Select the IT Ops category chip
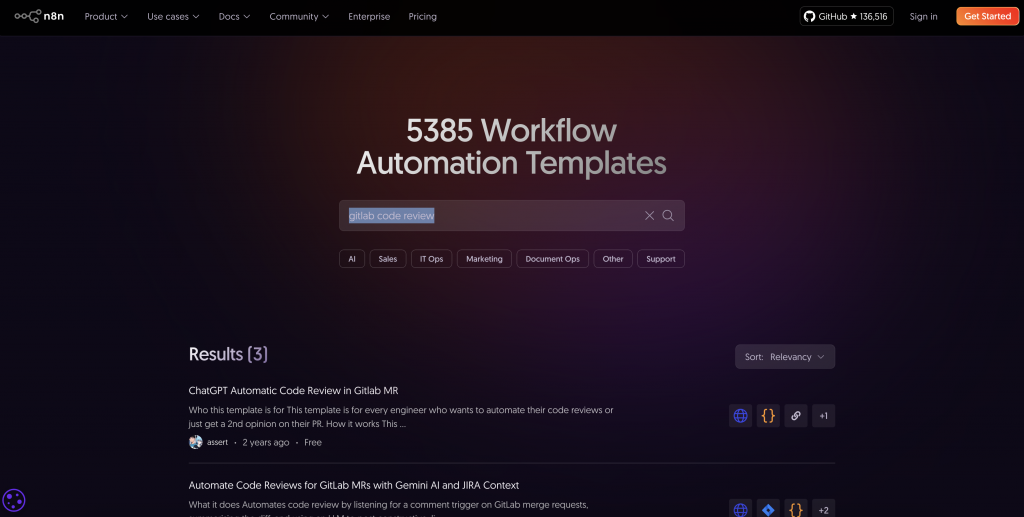Viewport: 1024px width, 517px height. click(432, 258)
